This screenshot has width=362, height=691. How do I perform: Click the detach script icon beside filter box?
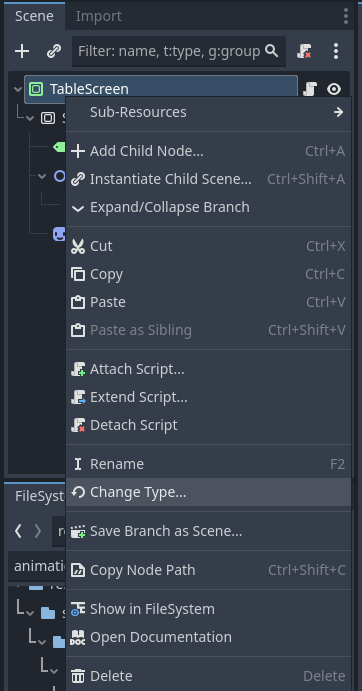[304, 52]
